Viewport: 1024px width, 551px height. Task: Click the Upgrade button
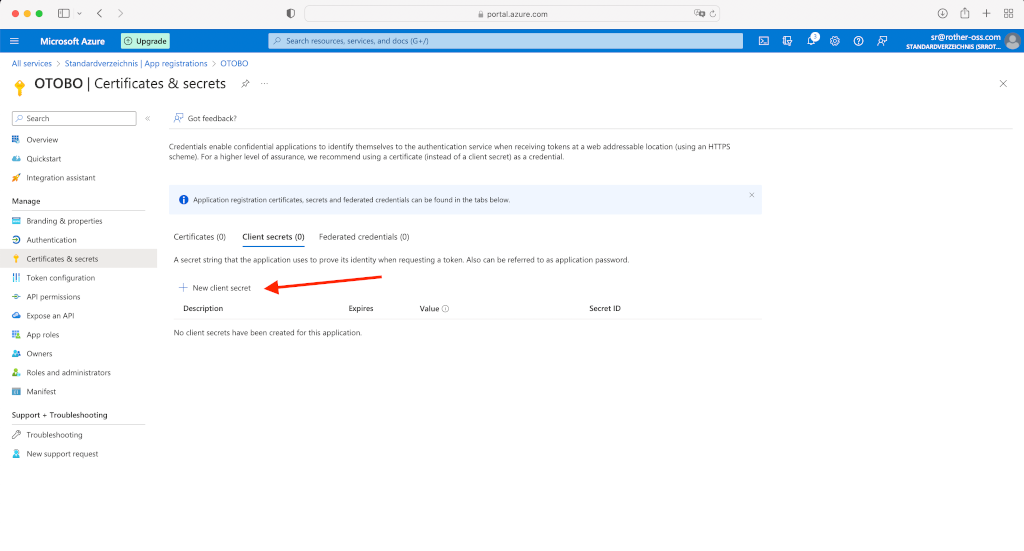pyautogui.click(x=145, y=41)
